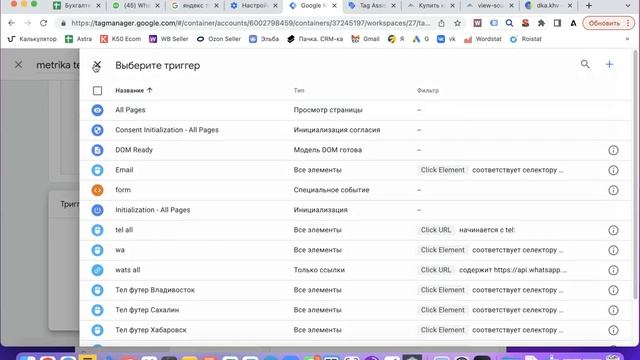Show info for Тел футер Владивосток
640x360 pixels.
click(x=613, y=290)
